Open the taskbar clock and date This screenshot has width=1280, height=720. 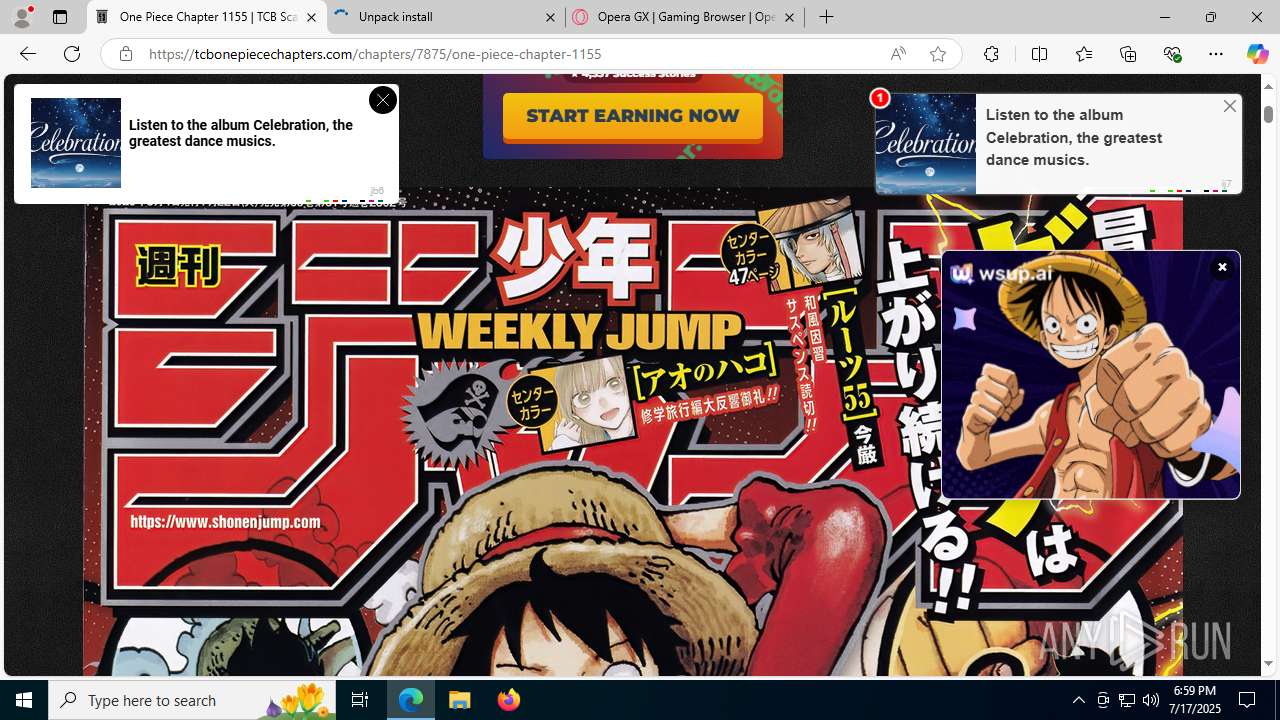pyautogui.click(x=1195, y=700)
